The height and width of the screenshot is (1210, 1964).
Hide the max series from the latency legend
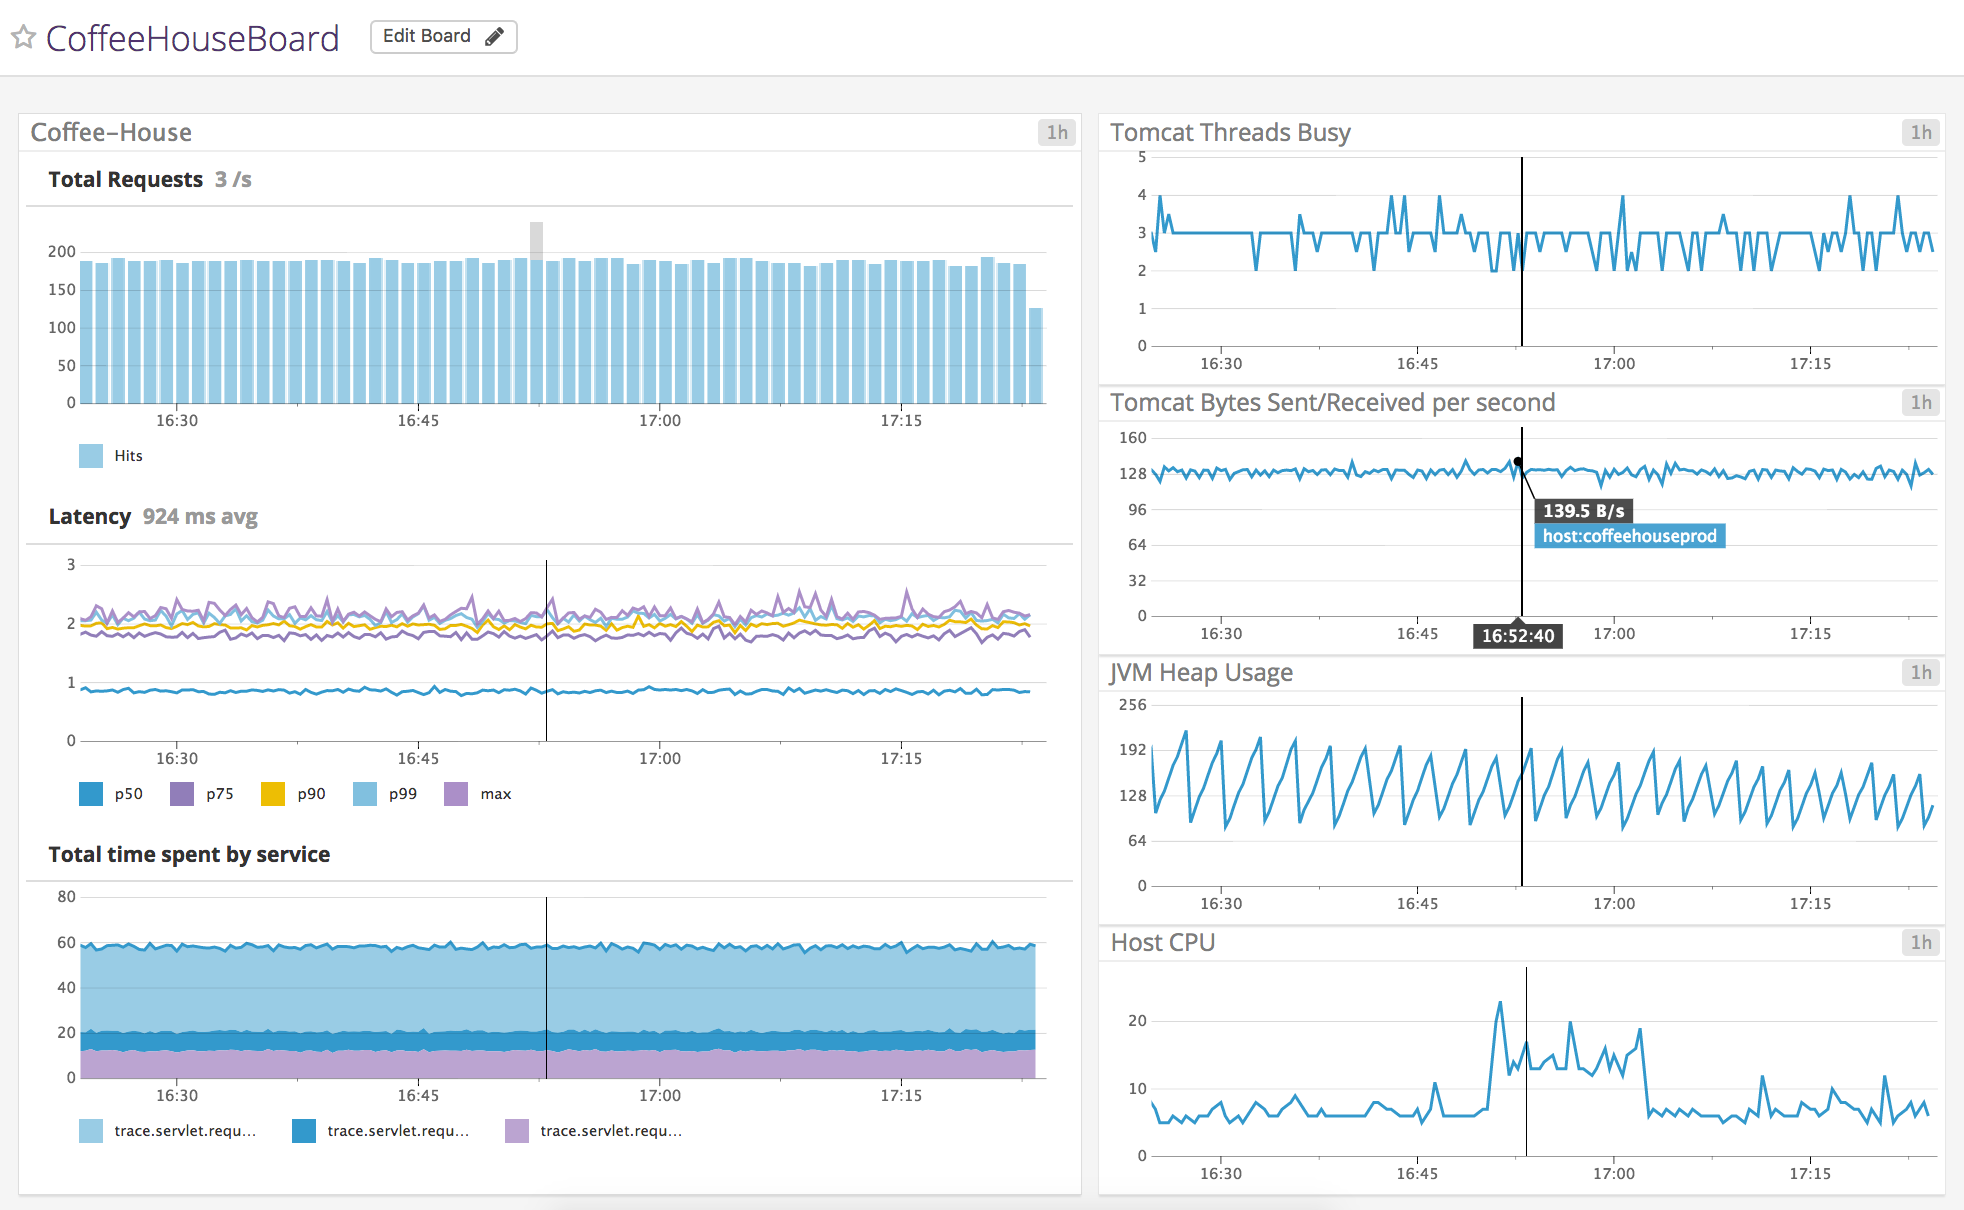click(496, 793)
